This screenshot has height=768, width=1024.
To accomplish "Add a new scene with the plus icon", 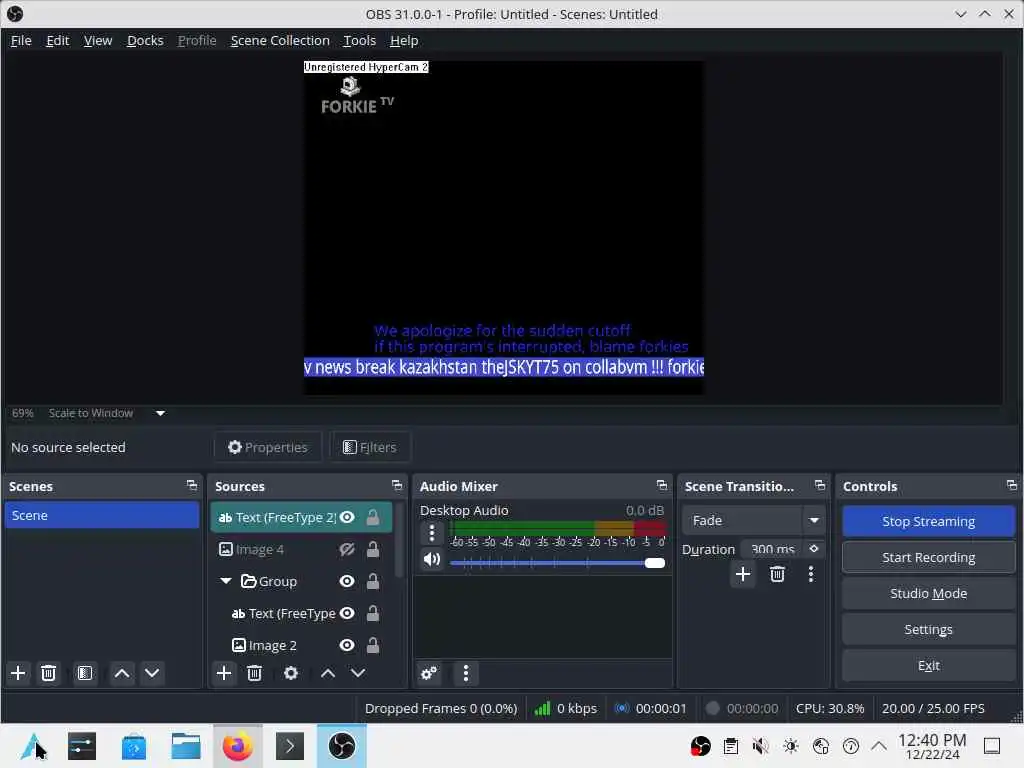I will point(18,673).
